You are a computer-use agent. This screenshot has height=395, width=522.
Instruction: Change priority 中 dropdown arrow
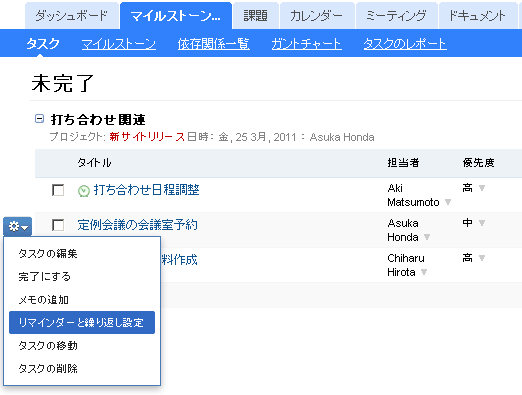(x=482, y=223)
